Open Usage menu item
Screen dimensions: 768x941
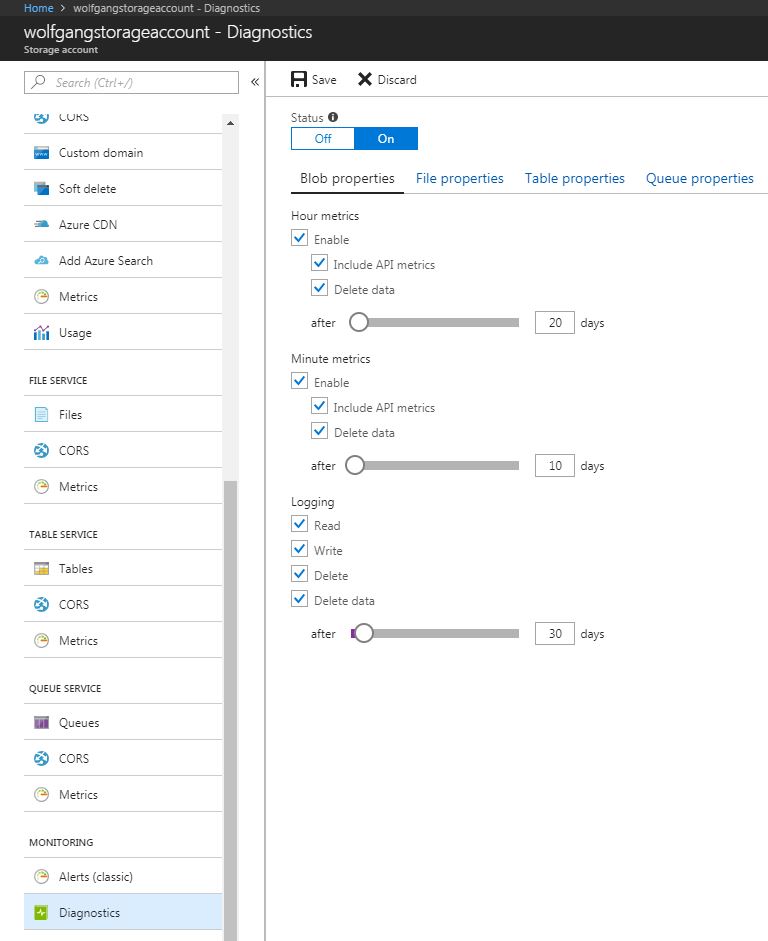point(122,332)
